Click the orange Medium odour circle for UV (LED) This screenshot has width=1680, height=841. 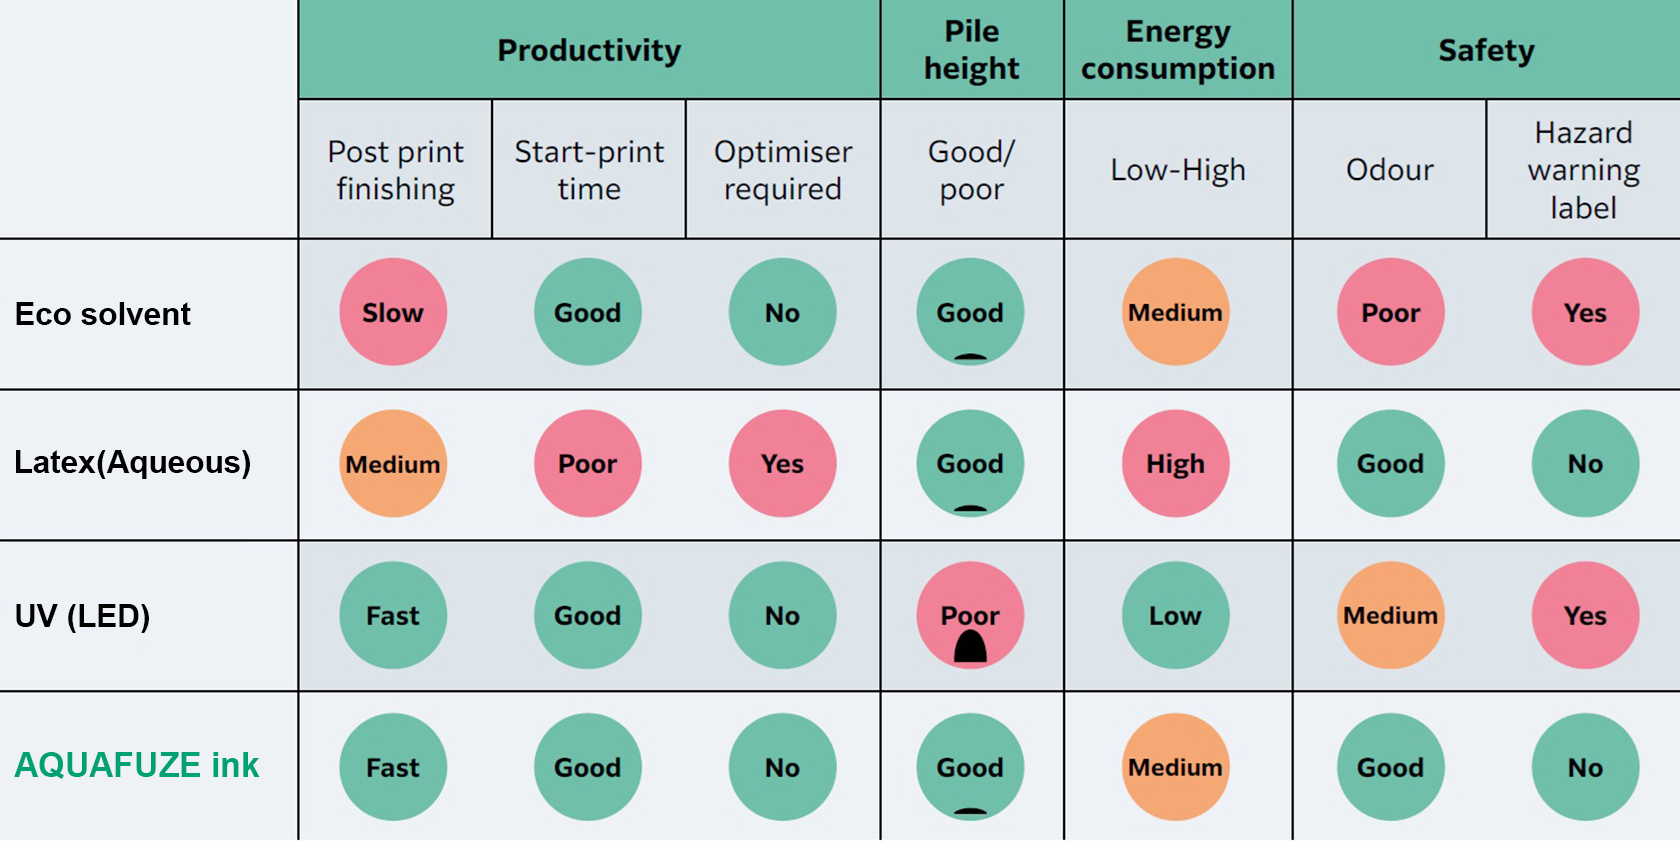point(1390,615)
